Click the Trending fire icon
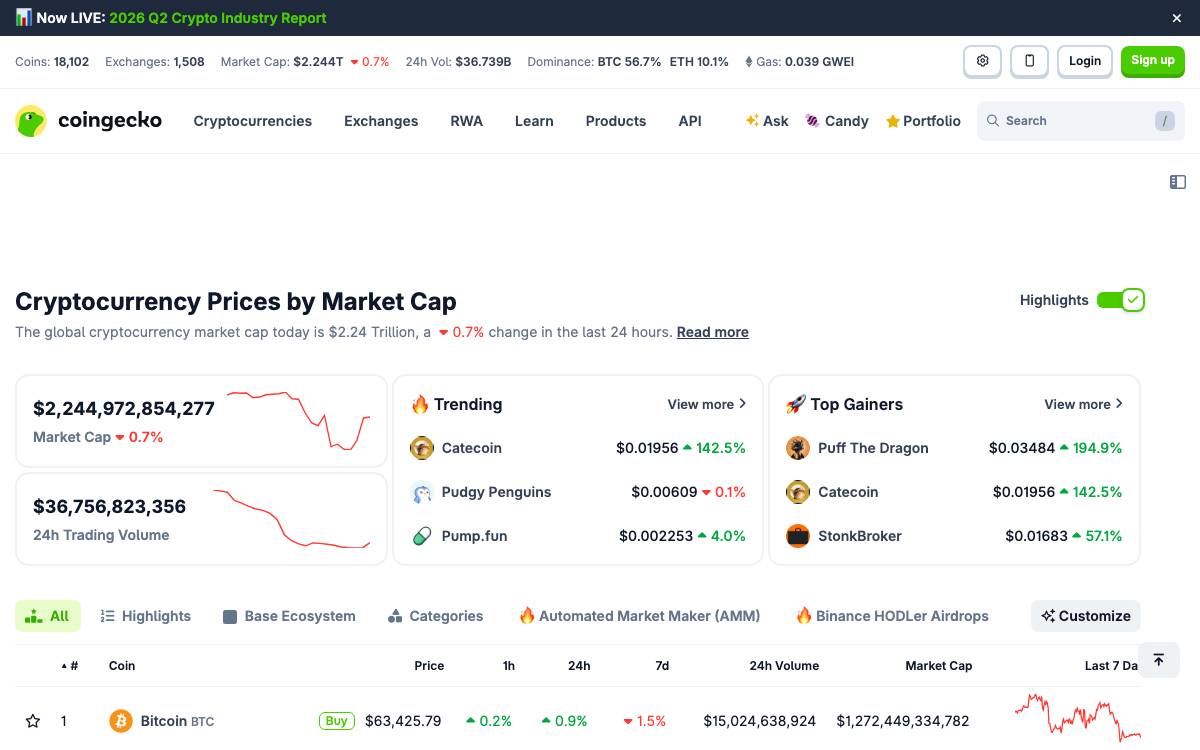Screen dimensions: 1200x750 click(x=420, y=404)
